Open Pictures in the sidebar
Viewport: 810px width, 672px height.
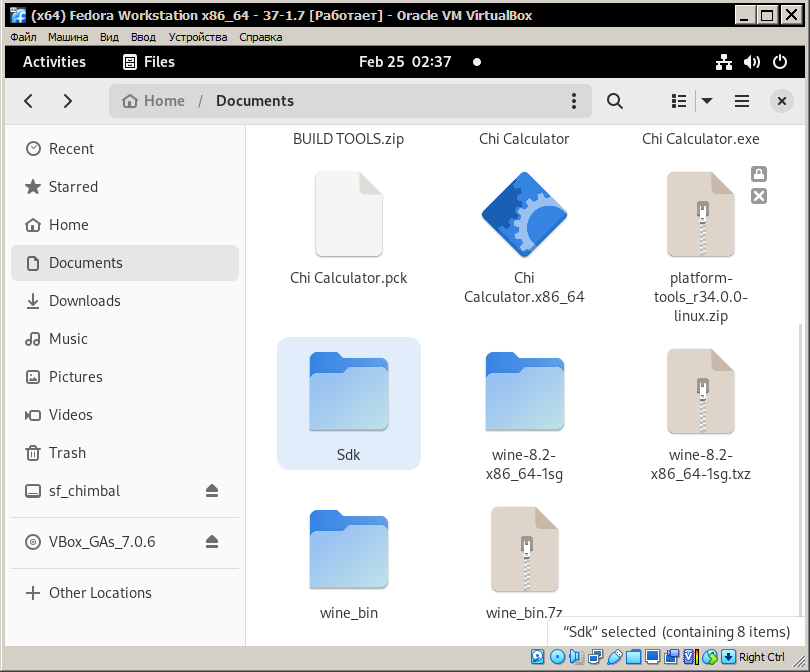tap(124, 377)
